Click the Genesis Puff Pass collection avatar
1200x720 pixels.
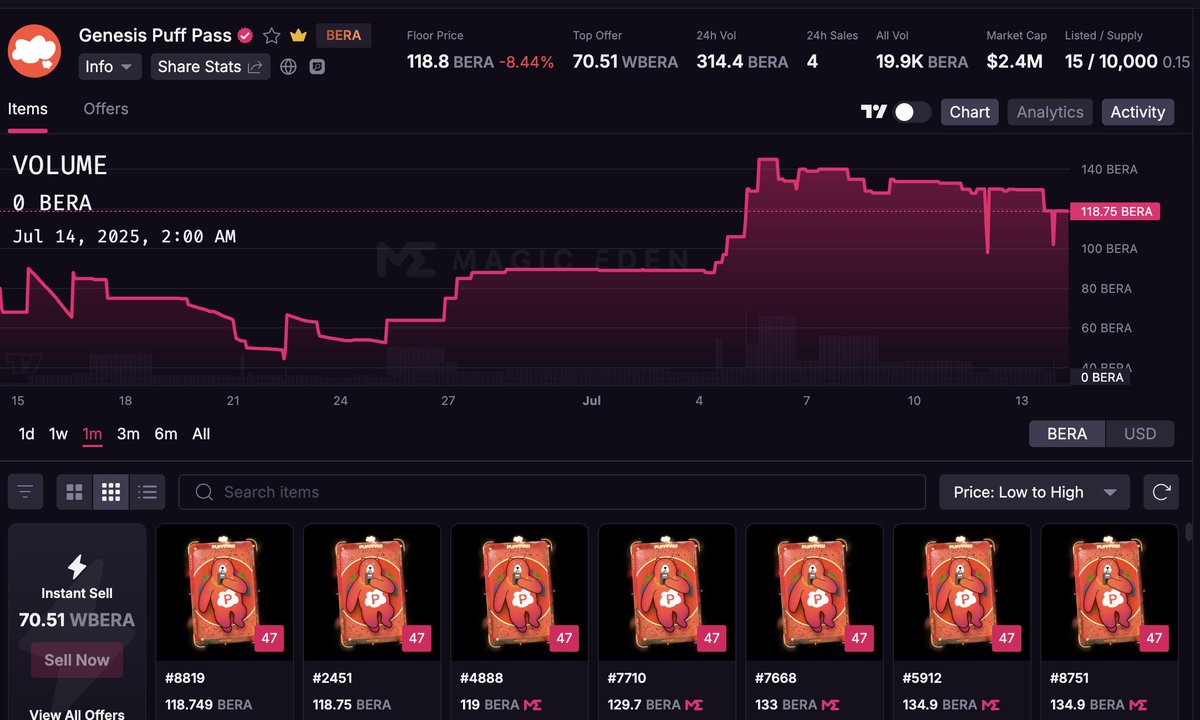(x=34, y=51)
